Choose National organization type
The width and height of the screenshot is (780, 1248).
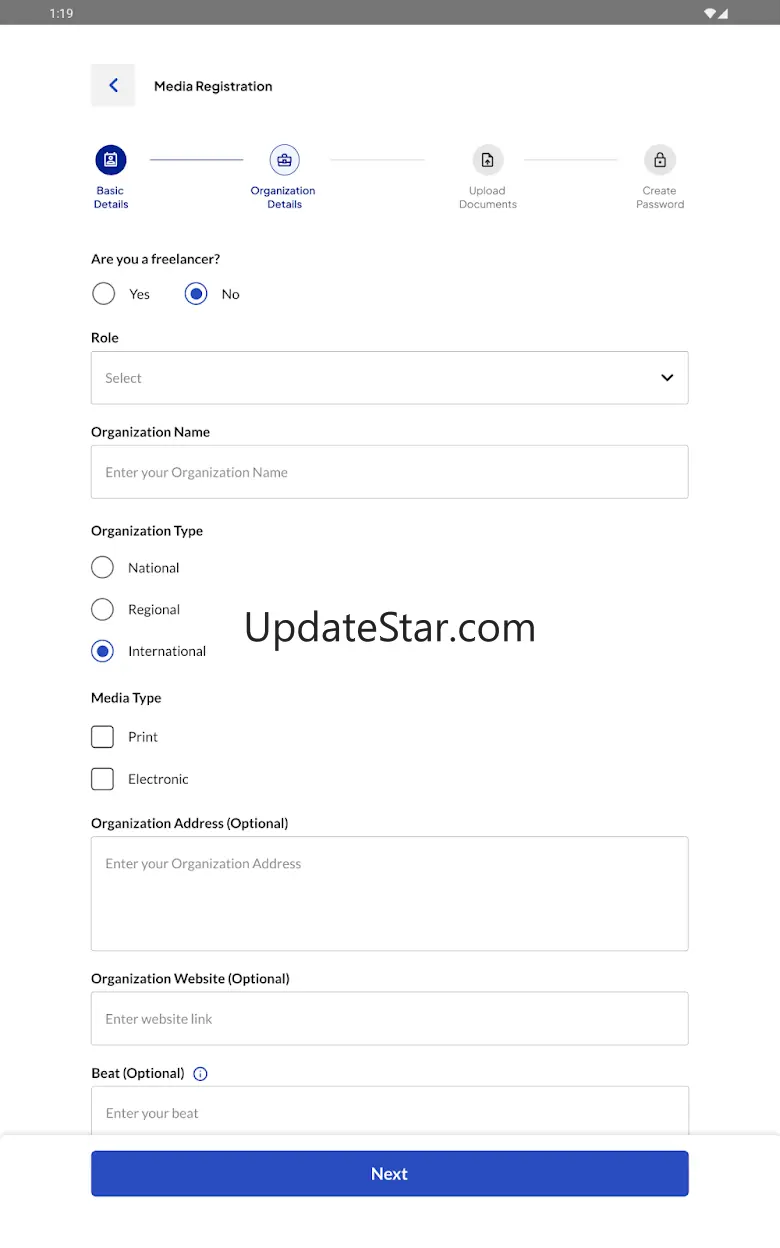click(x=102, y=568)
